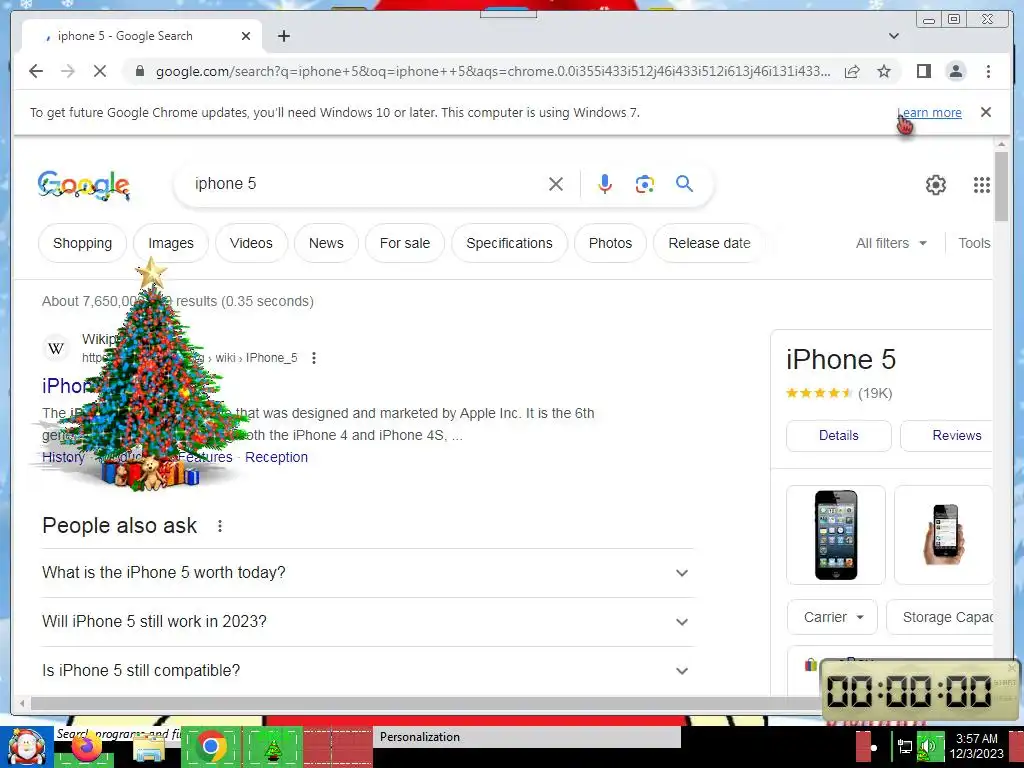Expand Is iPhone 5 still compatible
1024x768 pixels.
click(367, 671)
